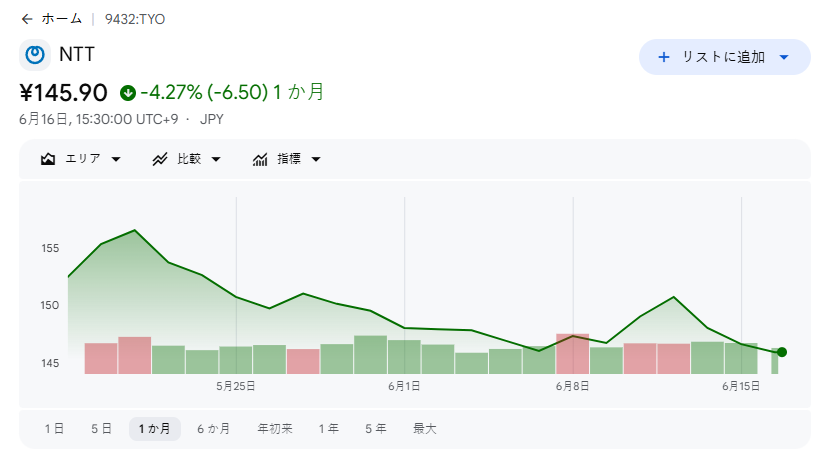Click the 155 y-axis label
The width and height of the screenshot is (821, 460).
pyautogui.click(x=50, y=249)
